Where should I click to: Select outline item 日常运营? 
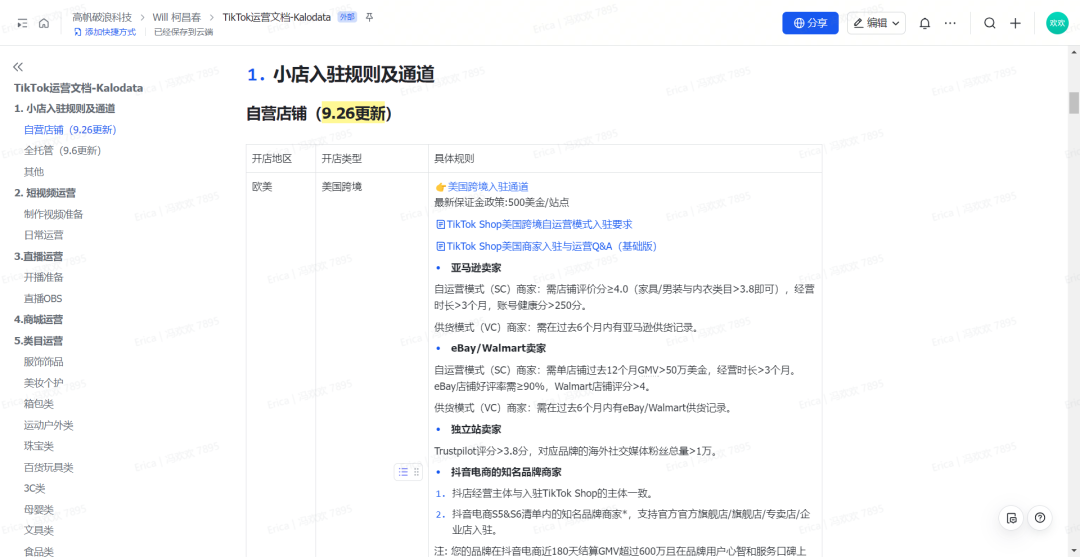[43, 235]
